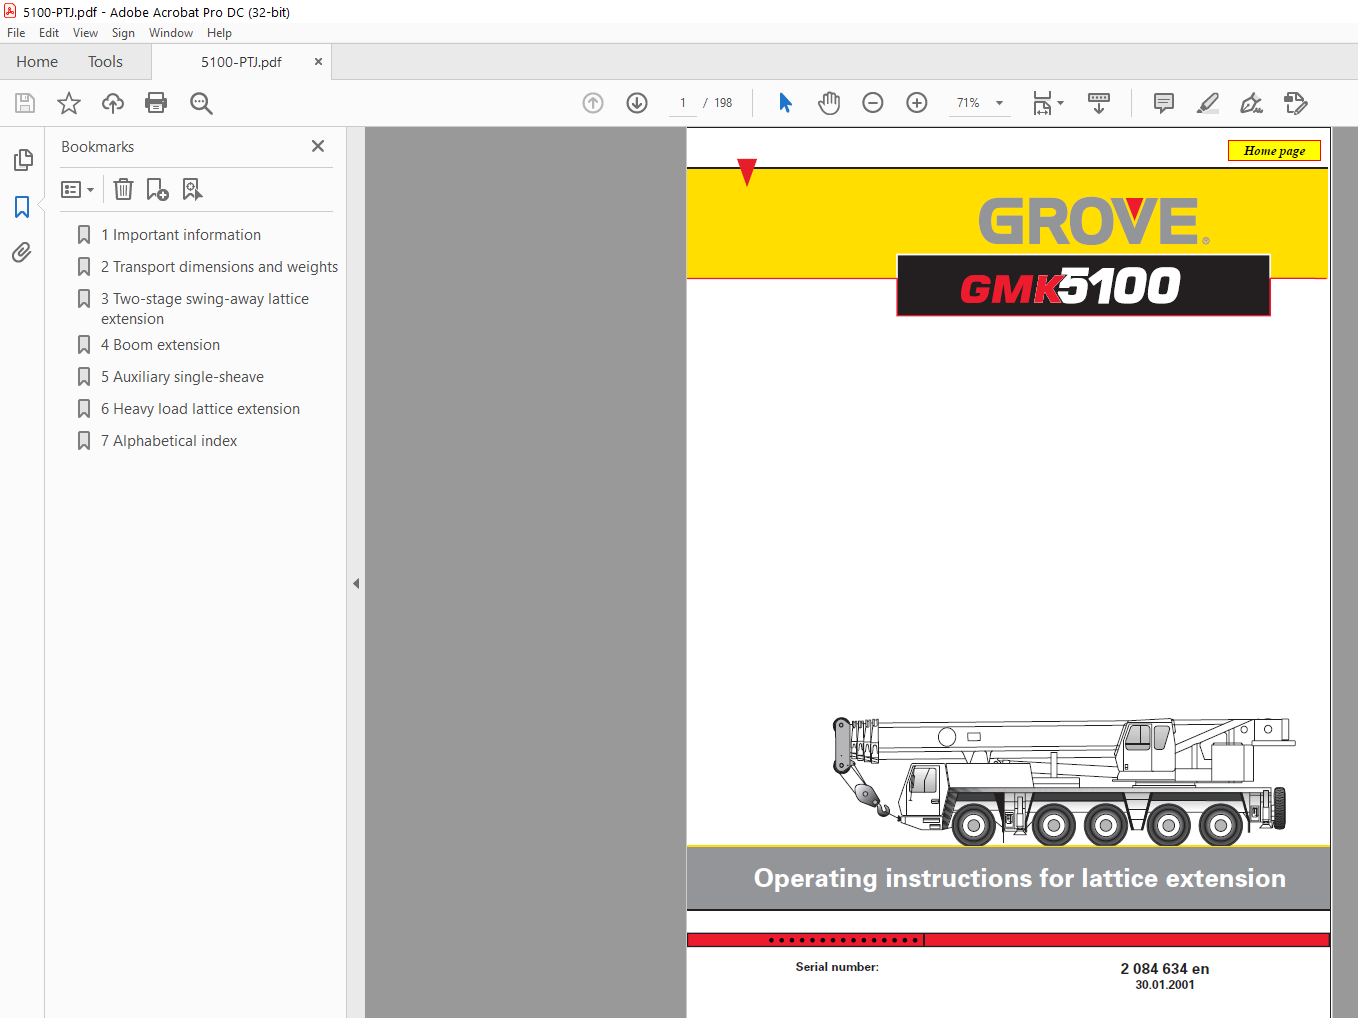Image resolution: width=1358 pixels, height=1018 pixels.
Task: Delete selected bookmark with trash icon
Action: coord(123,189)
